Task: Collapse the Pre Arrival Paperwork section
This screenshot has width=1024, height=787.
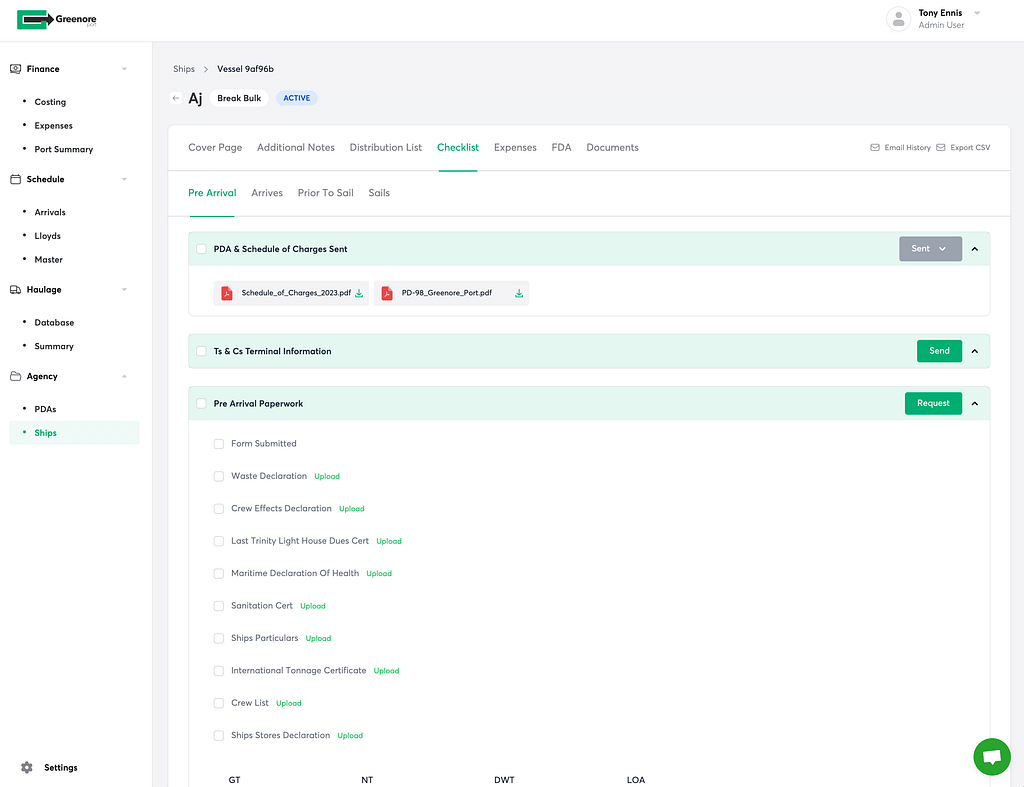Action: (975, 404)
